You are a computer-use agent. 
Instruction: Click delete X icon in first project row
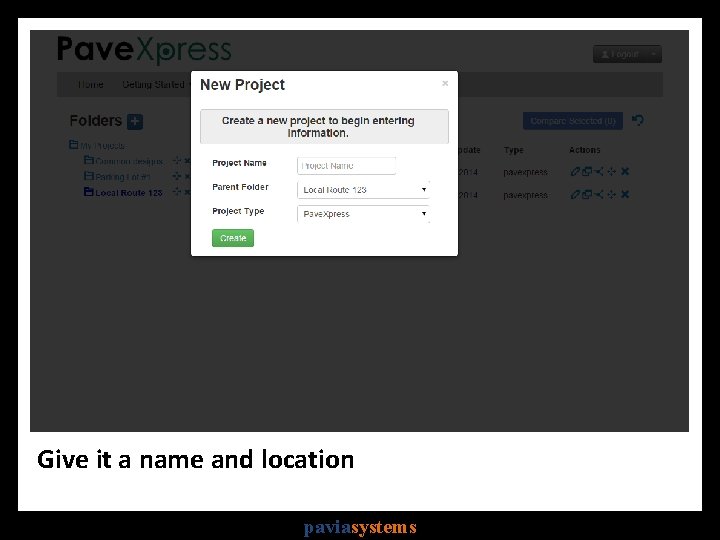(x=625, y=171)
